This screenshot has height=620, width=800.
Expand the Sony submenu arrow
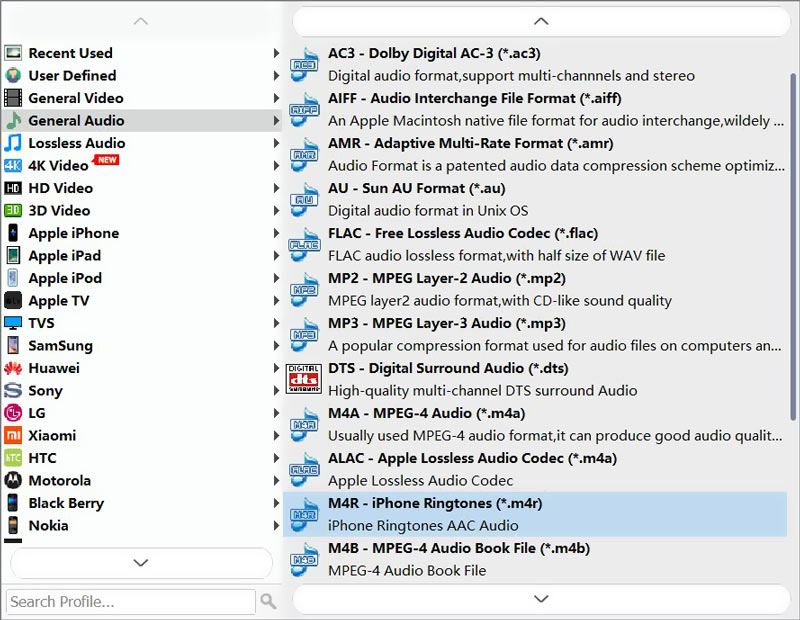click(x=276, y=390)
